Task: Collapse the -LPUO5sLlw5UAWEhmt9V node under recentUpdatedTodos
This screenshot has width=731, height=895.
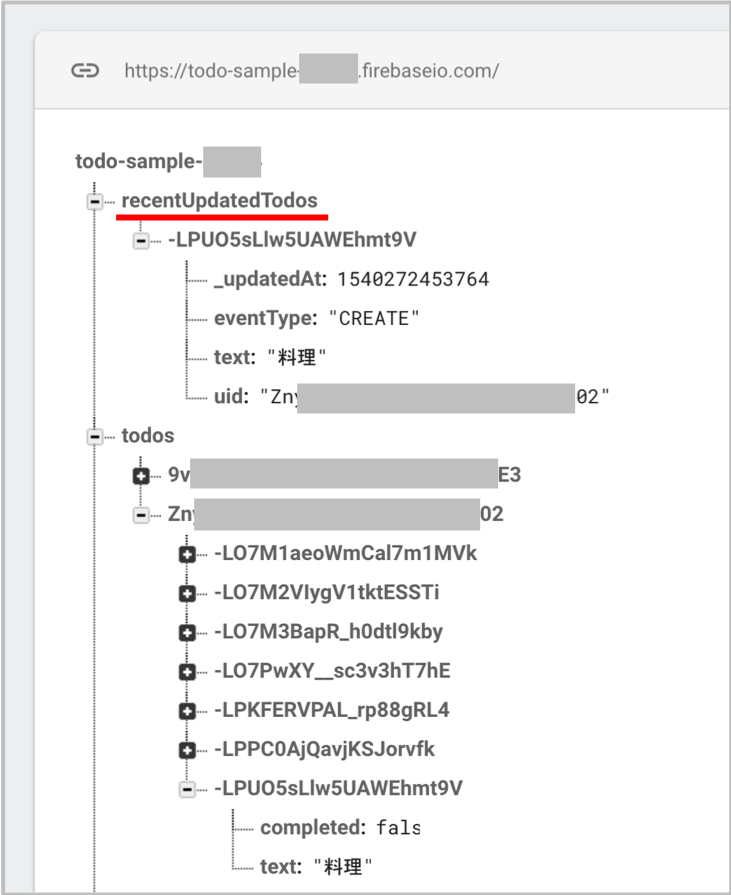Action: (141, 240)
